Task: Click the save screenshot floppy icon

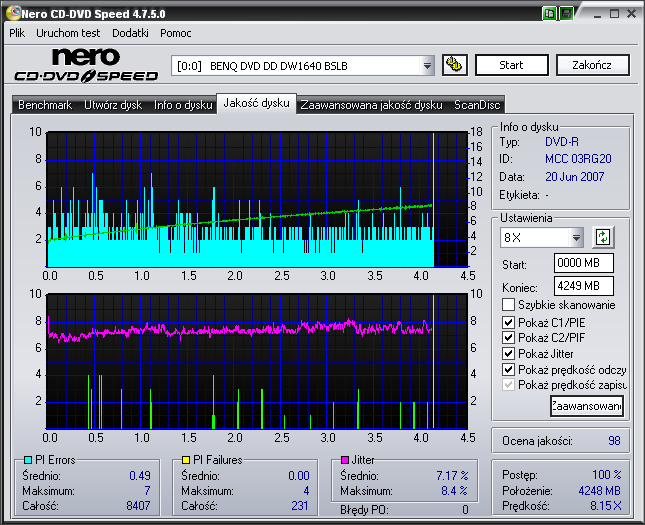Action: [566, 14]
